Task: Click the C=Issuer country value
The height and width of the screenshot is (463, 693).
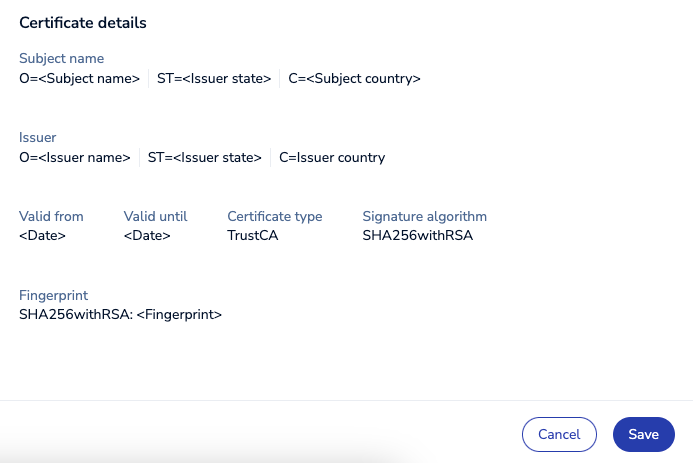Action: (x=332, y=157)
